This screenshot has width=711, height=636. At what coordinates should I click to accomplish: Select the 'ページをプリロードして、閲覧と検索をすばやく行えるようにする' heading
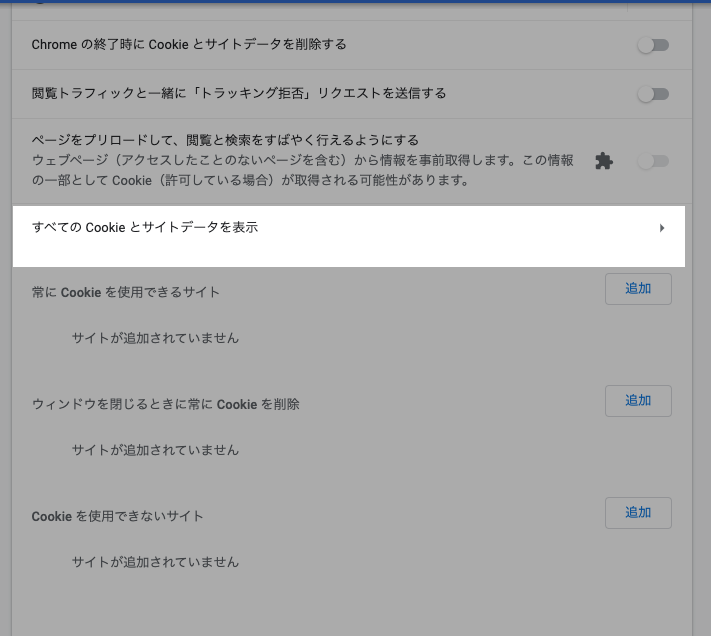(x=225, y=140)
